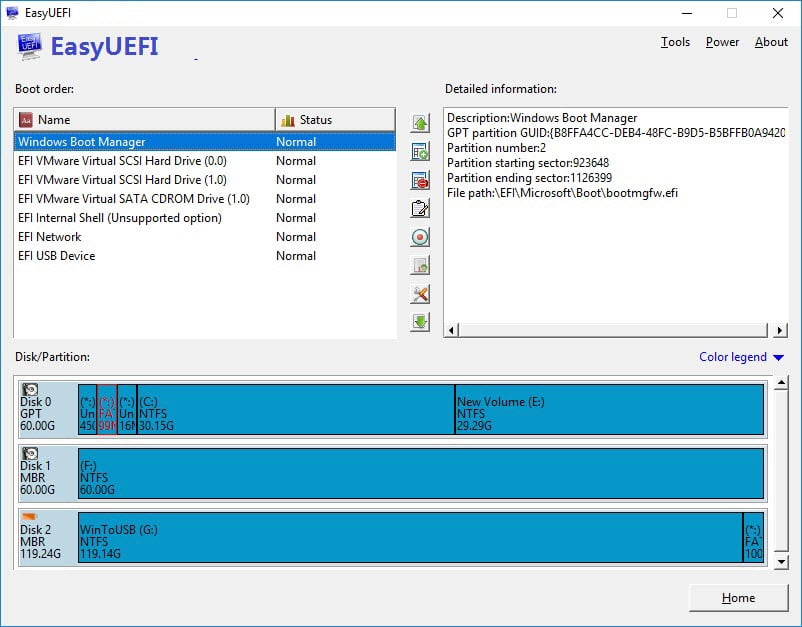
Task: Sort by the Status column header
Action: tap(335, 120)
